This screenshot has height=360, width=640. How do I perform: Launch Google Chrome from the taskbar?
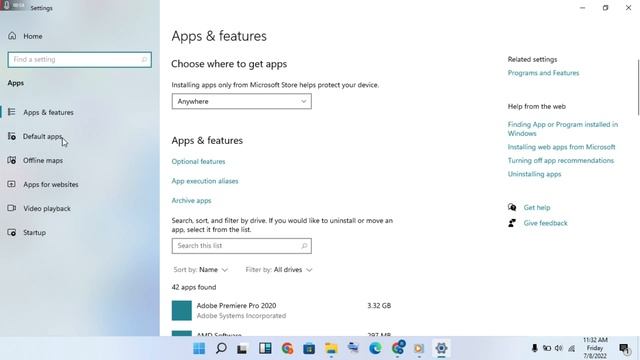click(x=287, y=349)
